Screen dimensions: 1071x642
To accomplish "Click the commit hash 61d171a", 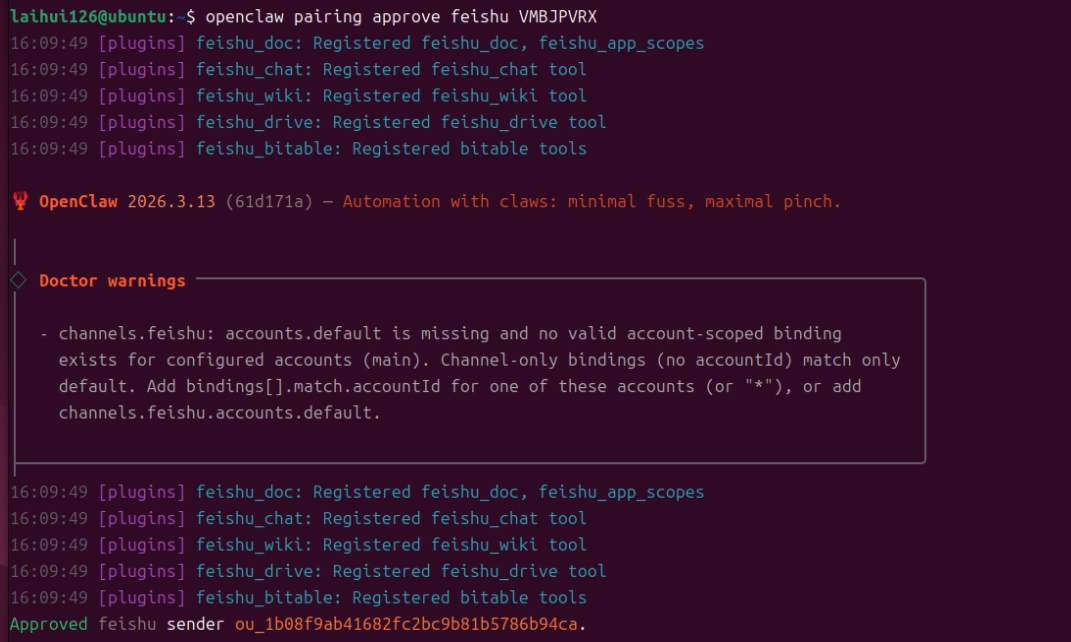I will (269, 202).
